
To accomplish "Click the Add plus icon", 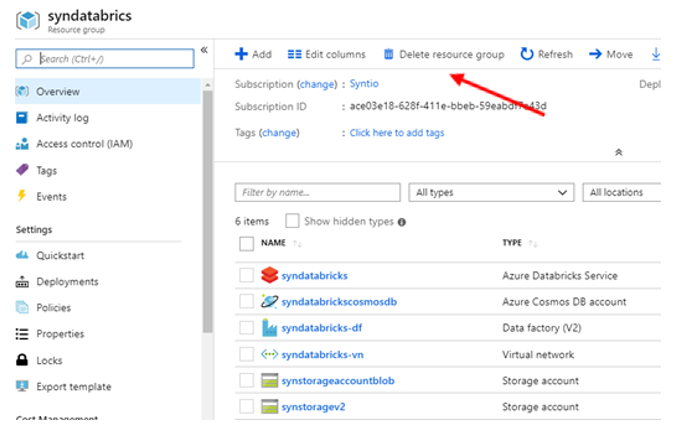I will click(x=241, y=54).
